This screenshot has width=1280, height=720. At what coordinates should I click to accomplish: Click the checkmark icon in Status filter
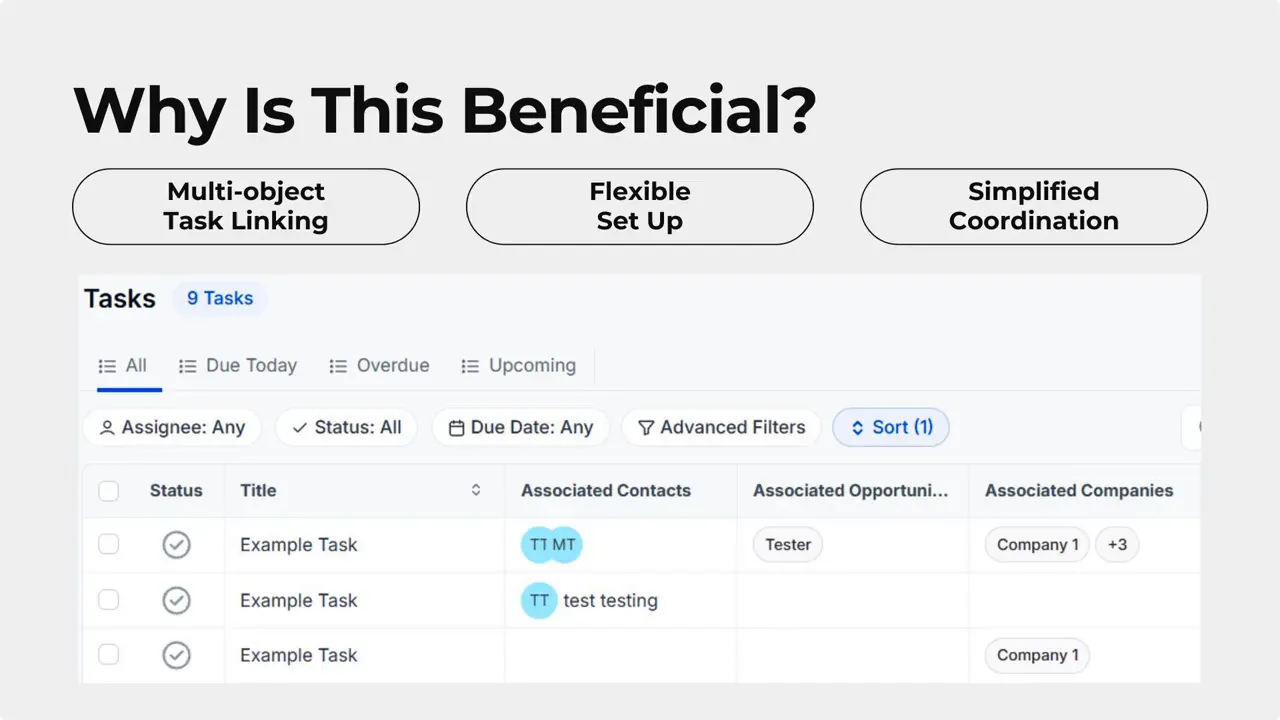coord(299,427)
